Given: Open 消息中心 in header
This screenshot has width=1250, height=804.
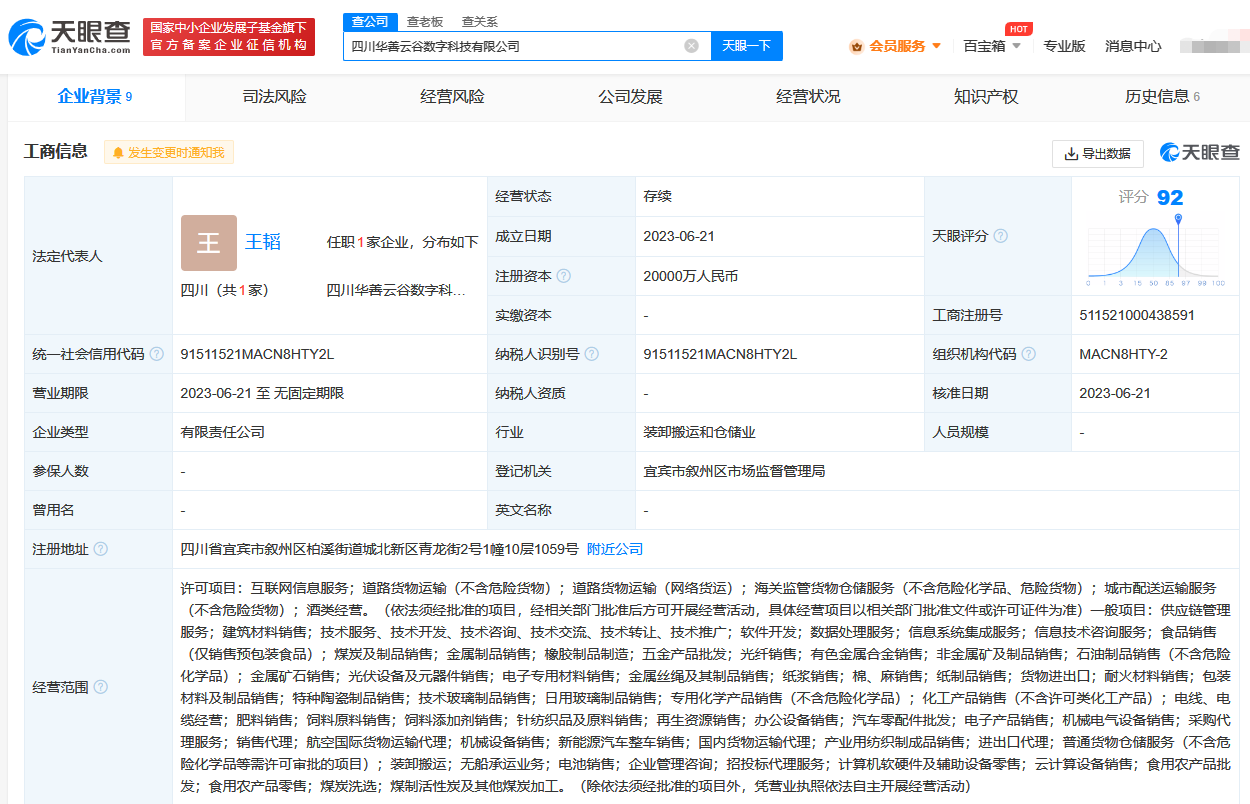Looking at the screenshot, I should click(1133, 46).
